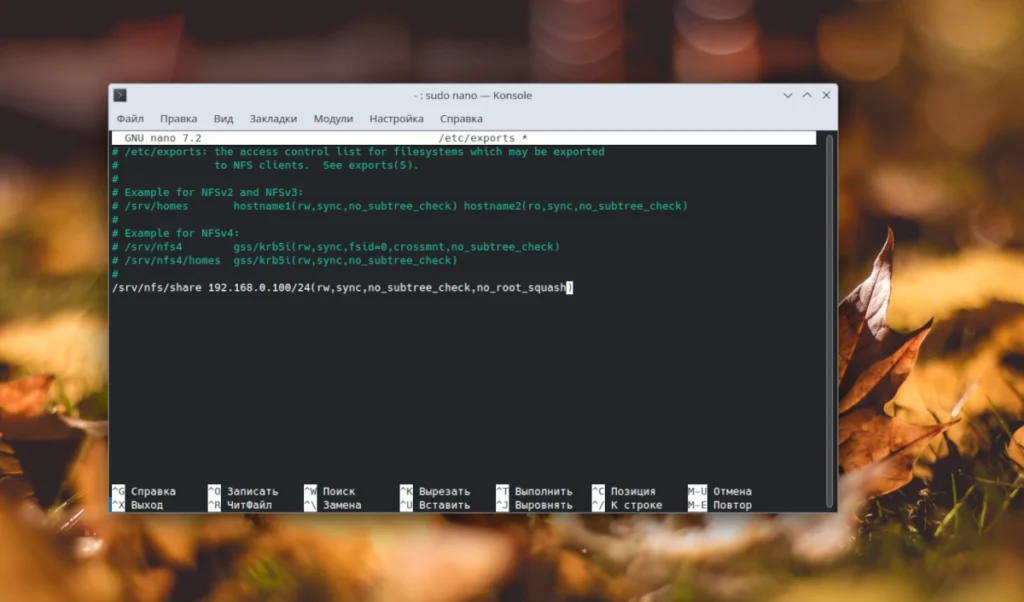The width and height of the screenshot is (1024, 602).
Task: Click the /srv/nfs4/homes comment line
Action: (x=285, y=260)
